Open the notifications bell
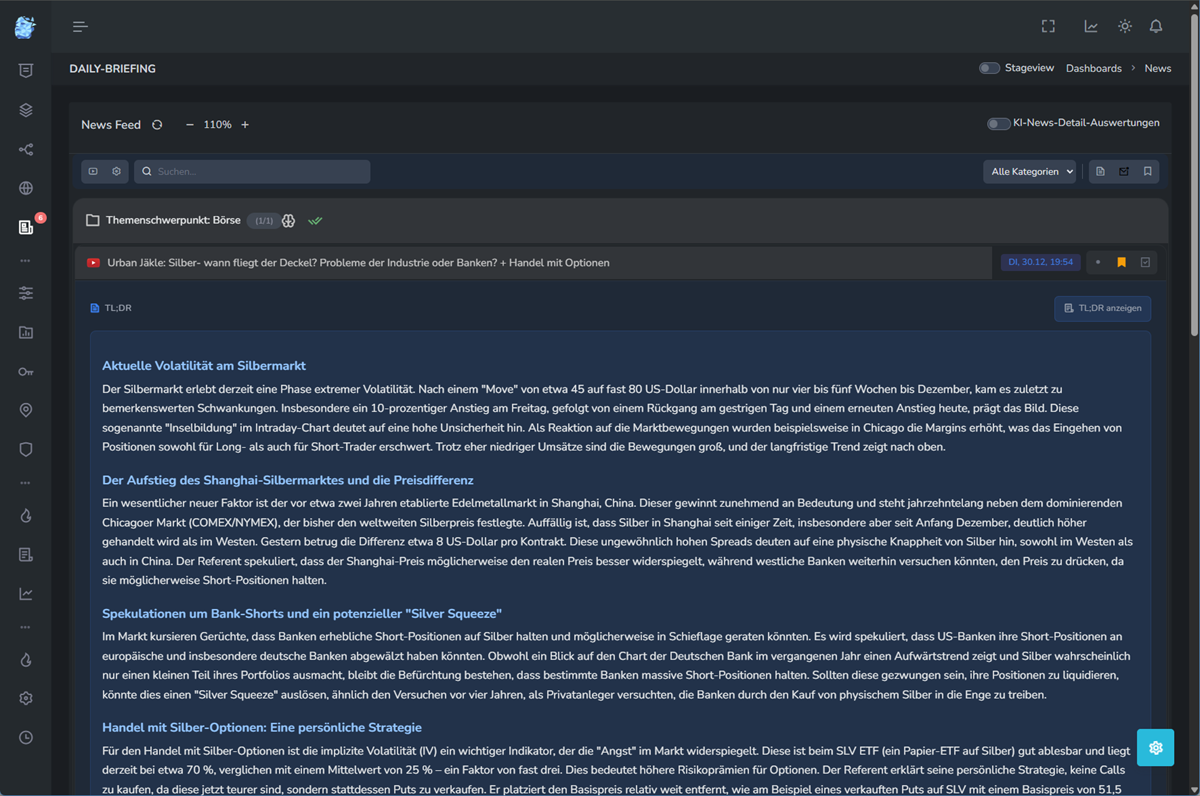This screenshot has width=1200, height=796. 1156,26
